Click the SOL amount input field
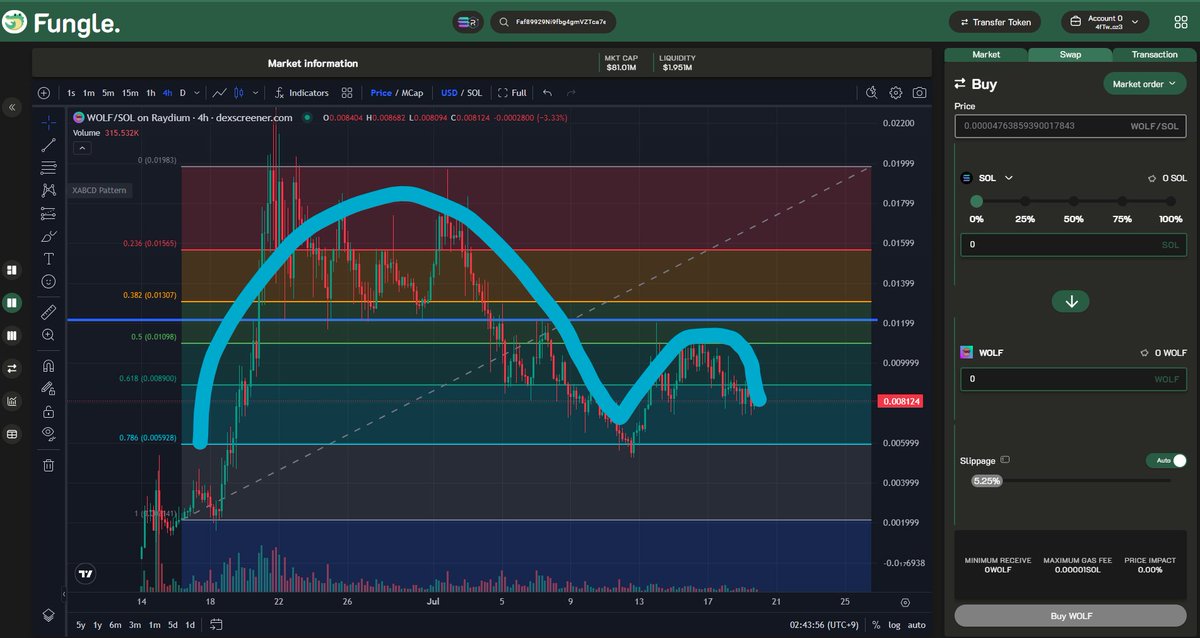This screenshot has height=638, width=1200. coord(1073,244)
